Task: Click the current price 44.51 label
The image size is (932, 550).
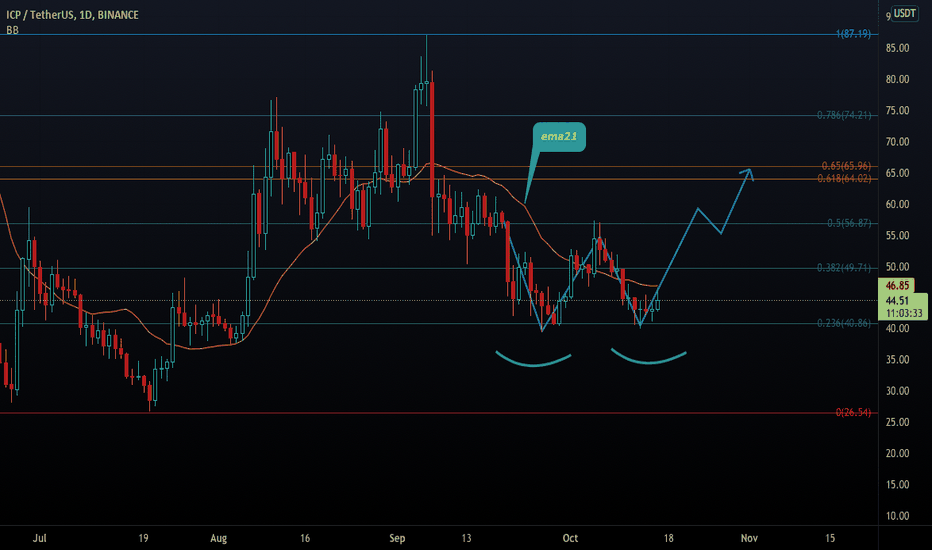Action: (x=897, y=300)
